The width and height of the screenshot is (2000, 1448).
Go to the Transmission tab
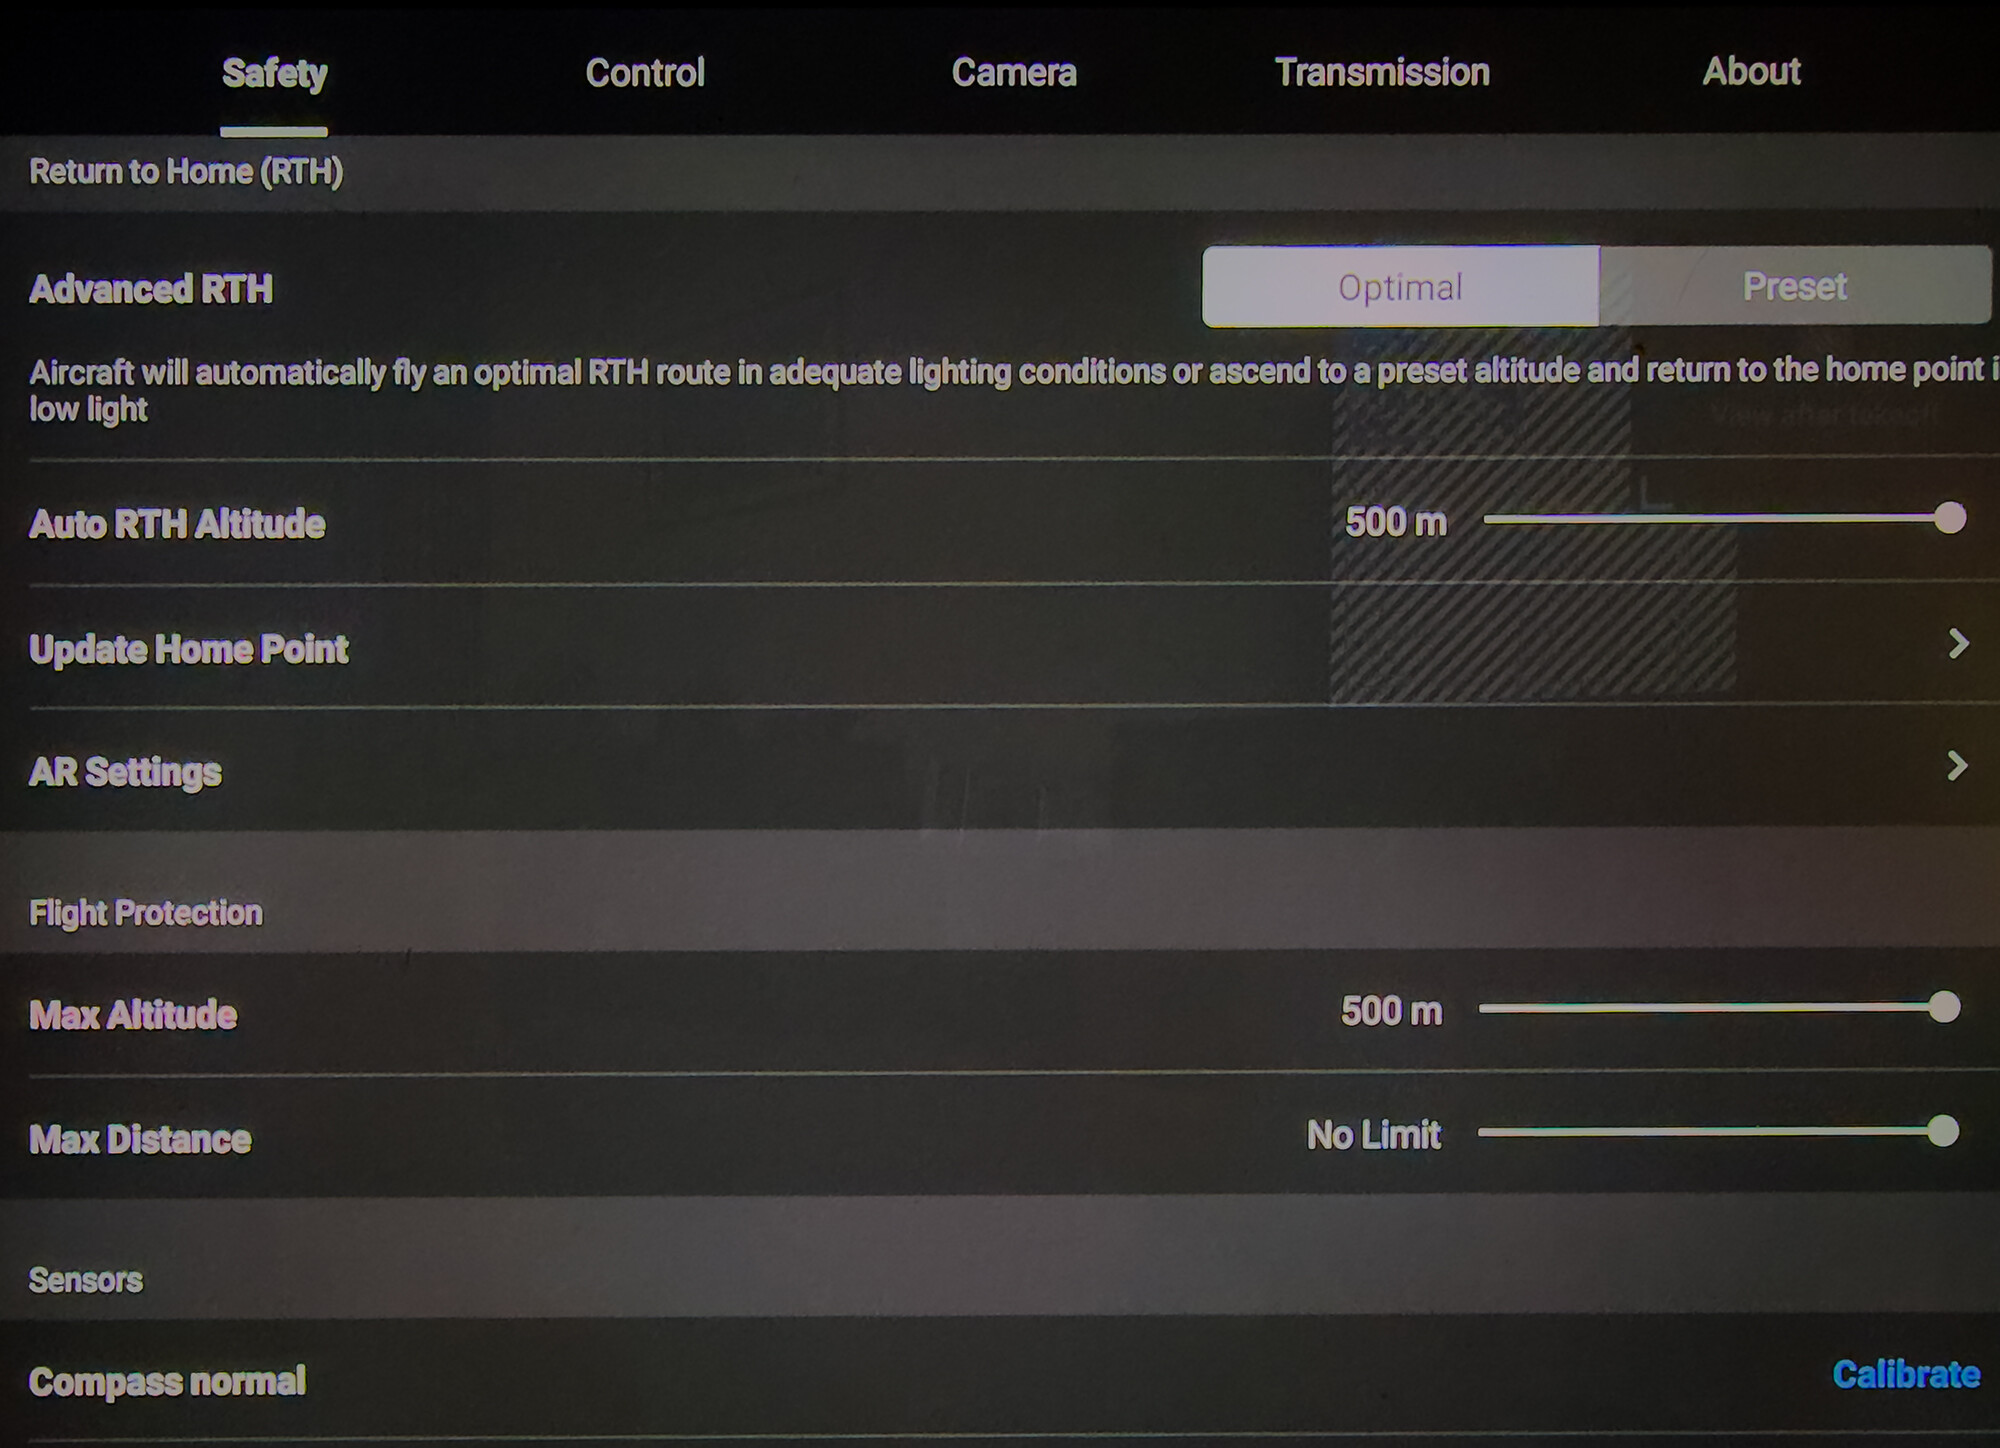1381,73
